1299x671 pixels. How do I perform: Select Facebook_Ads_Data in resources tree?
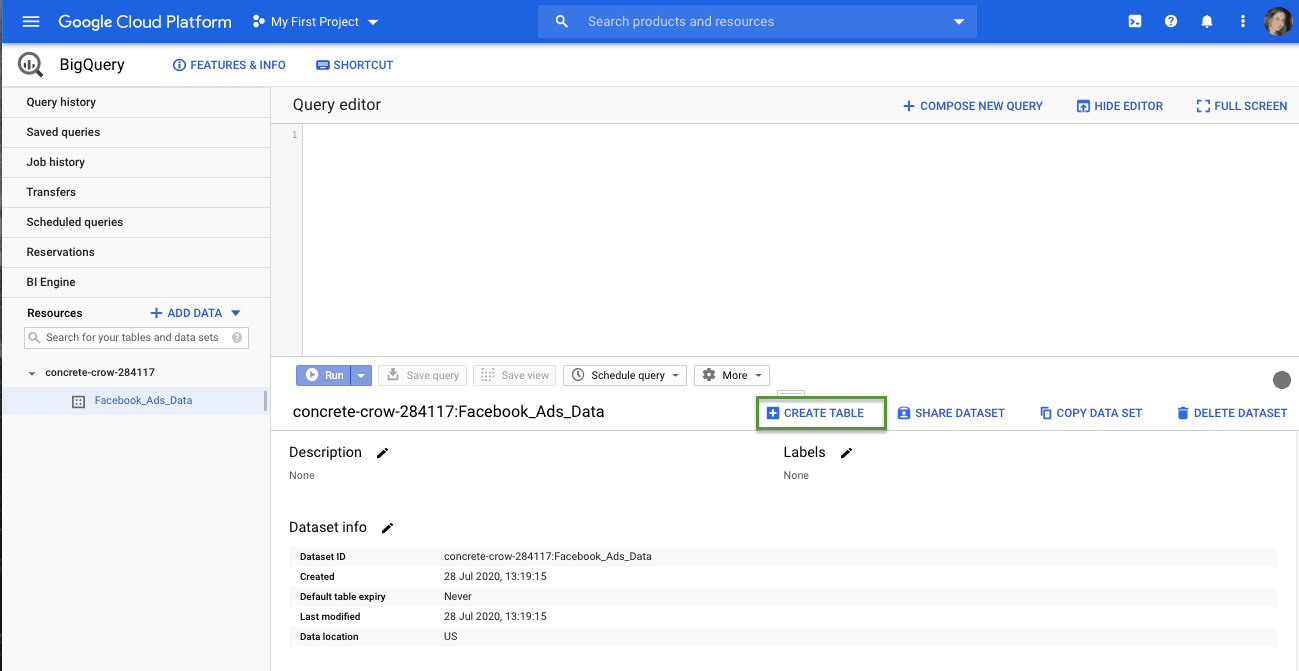pyautogui.click(x=143, y=401)
